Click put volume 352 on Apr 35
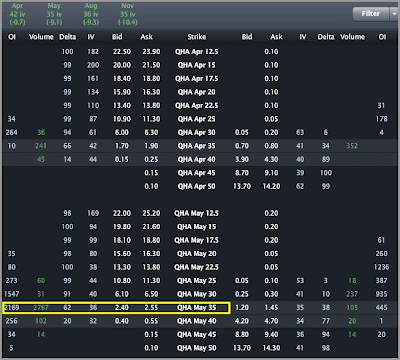The image size is (400, 360). [352, 146]
